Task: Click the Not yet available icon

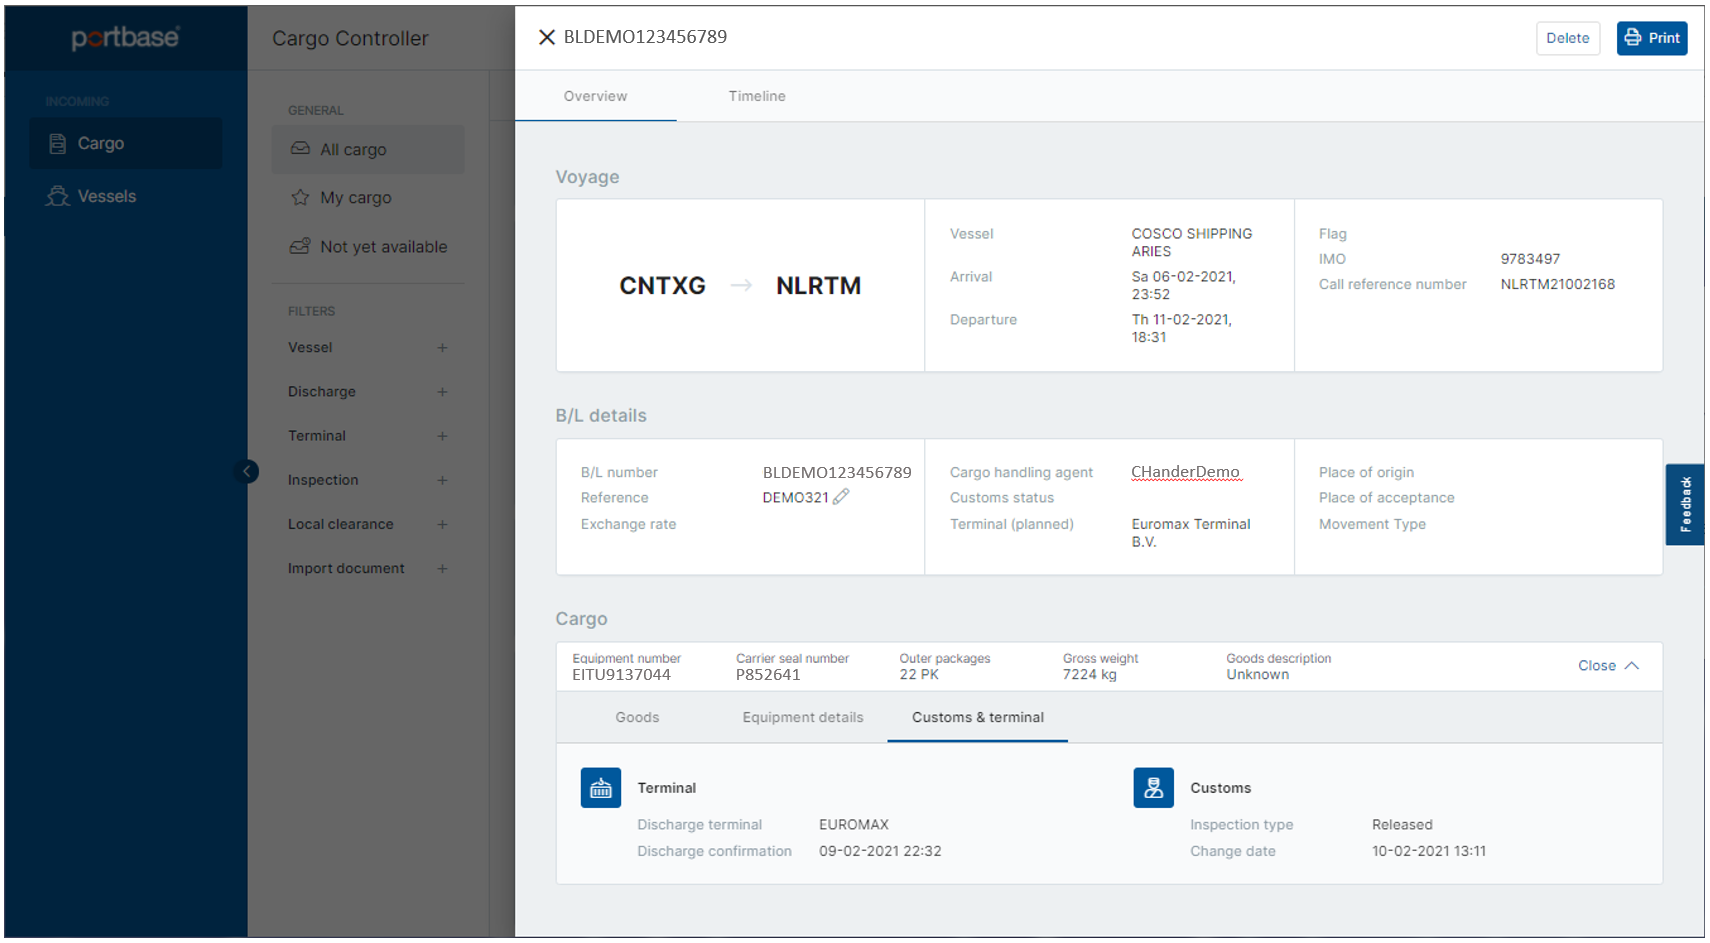Action: click(300, 246)
